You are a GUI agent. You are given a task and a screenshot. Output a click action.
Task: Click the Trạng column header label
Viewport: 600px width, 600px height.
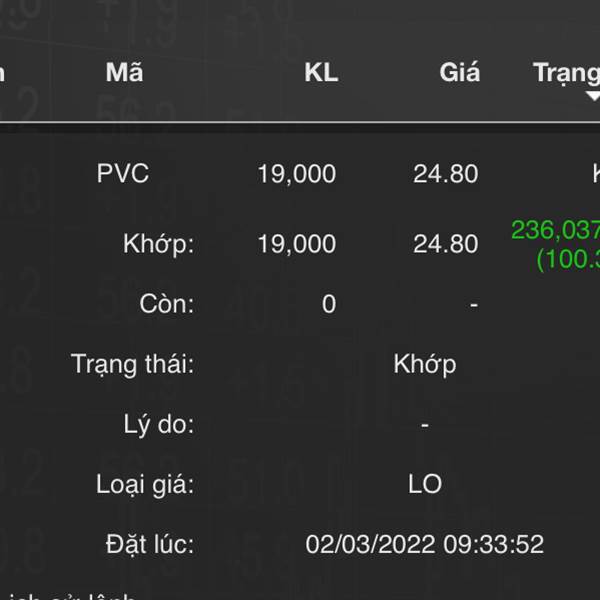point(566,73)
